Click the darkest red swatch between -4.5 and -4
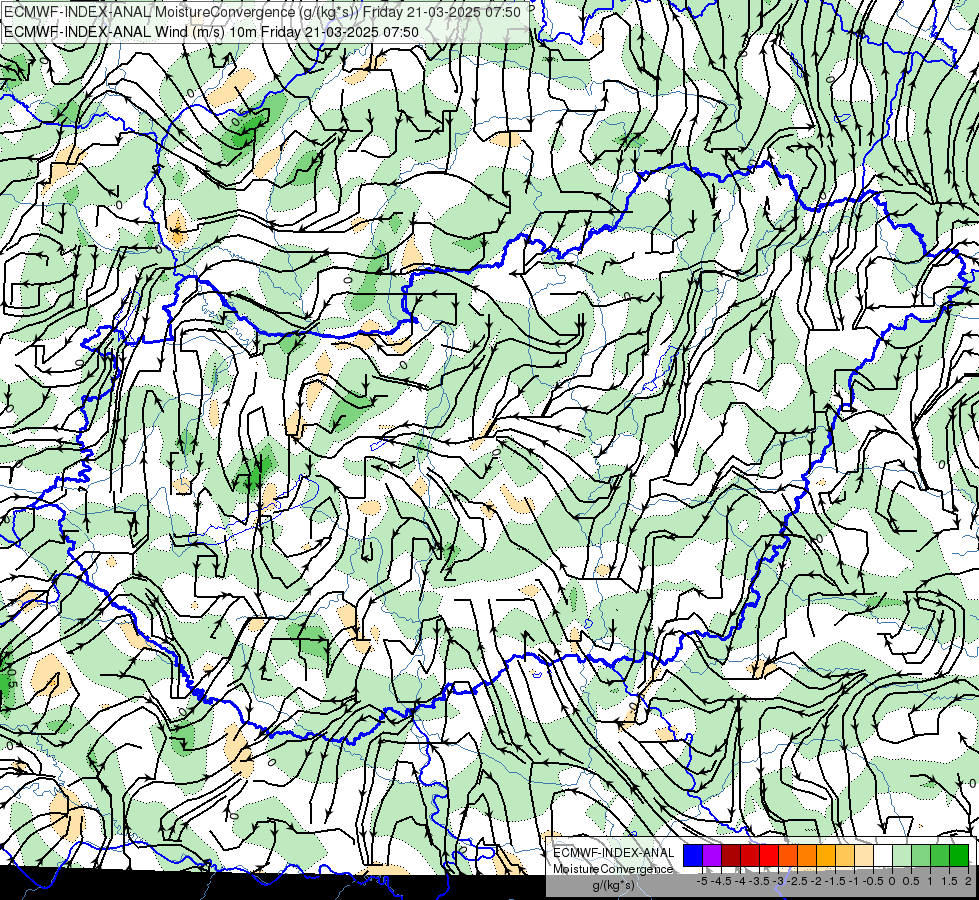 [731, 855]
